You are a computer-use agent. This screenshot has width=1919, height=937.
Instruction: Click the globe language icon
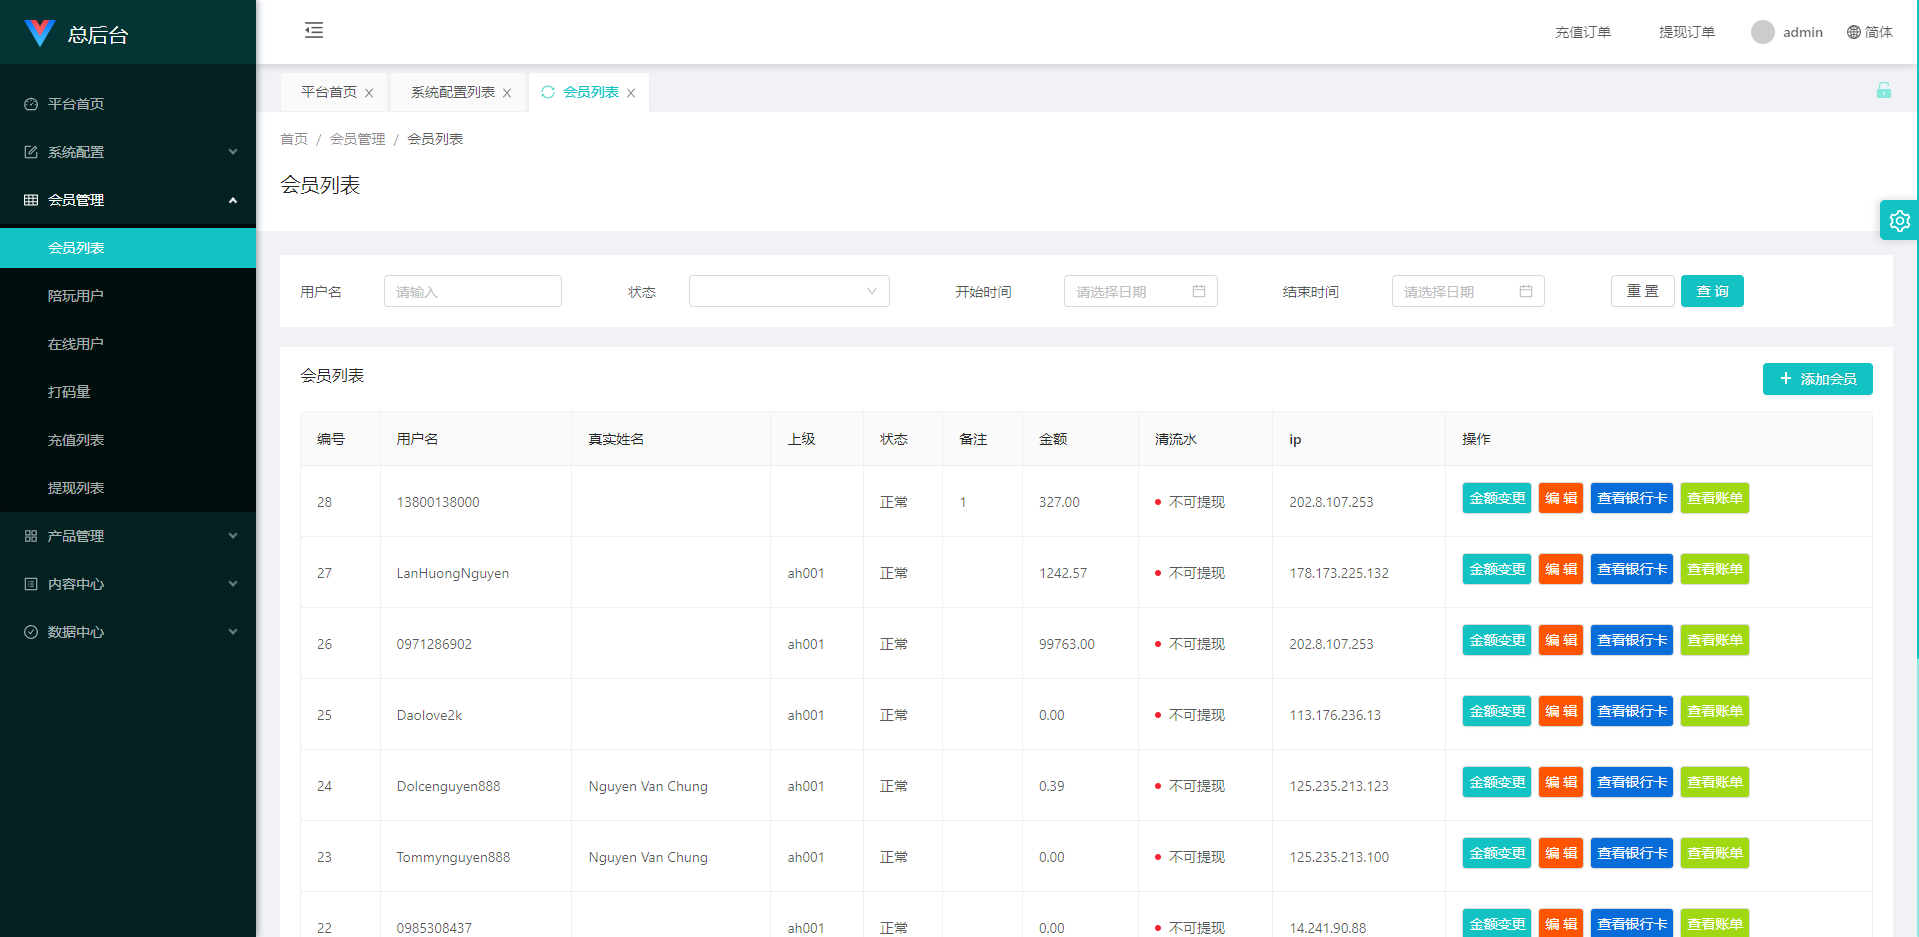coord(1853,32)
